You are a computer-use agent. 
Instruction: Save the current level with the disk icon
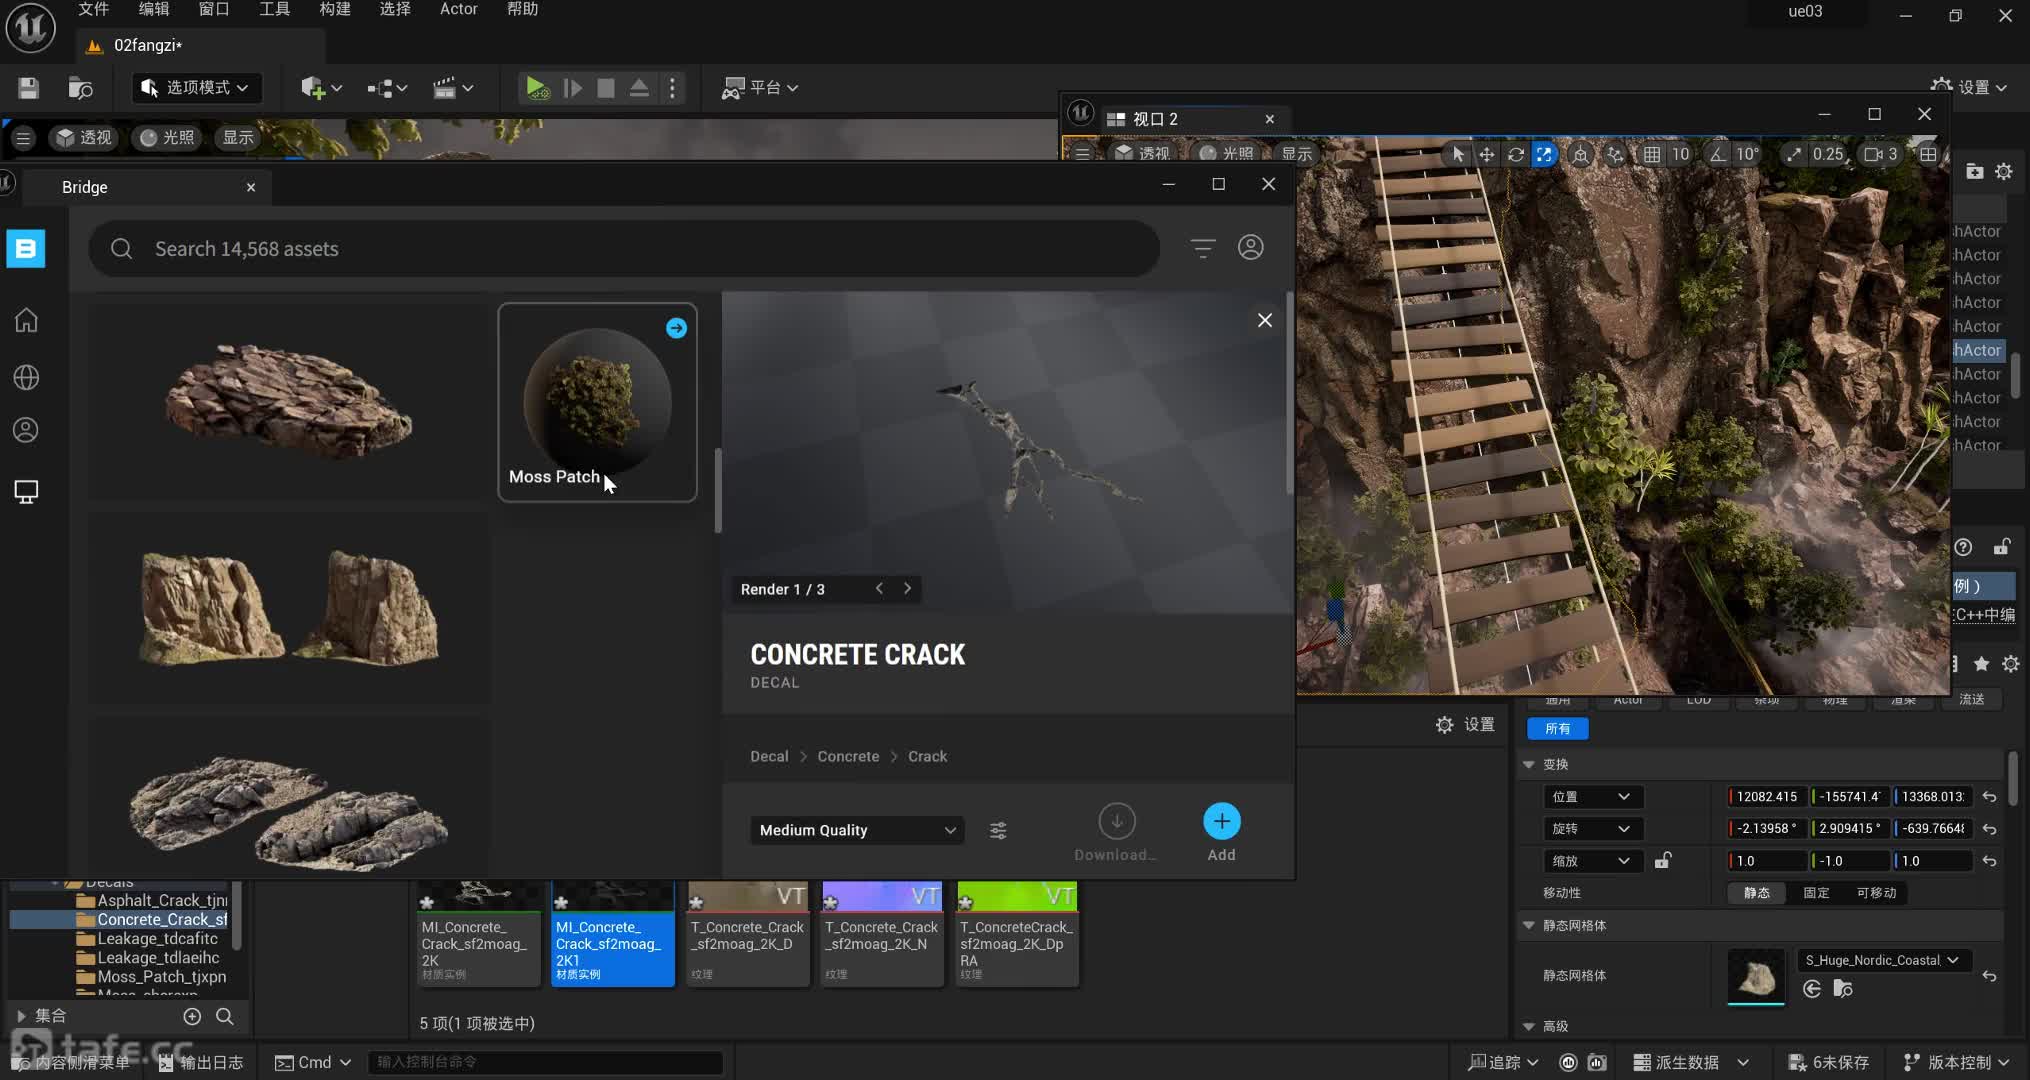coord(28,88)
